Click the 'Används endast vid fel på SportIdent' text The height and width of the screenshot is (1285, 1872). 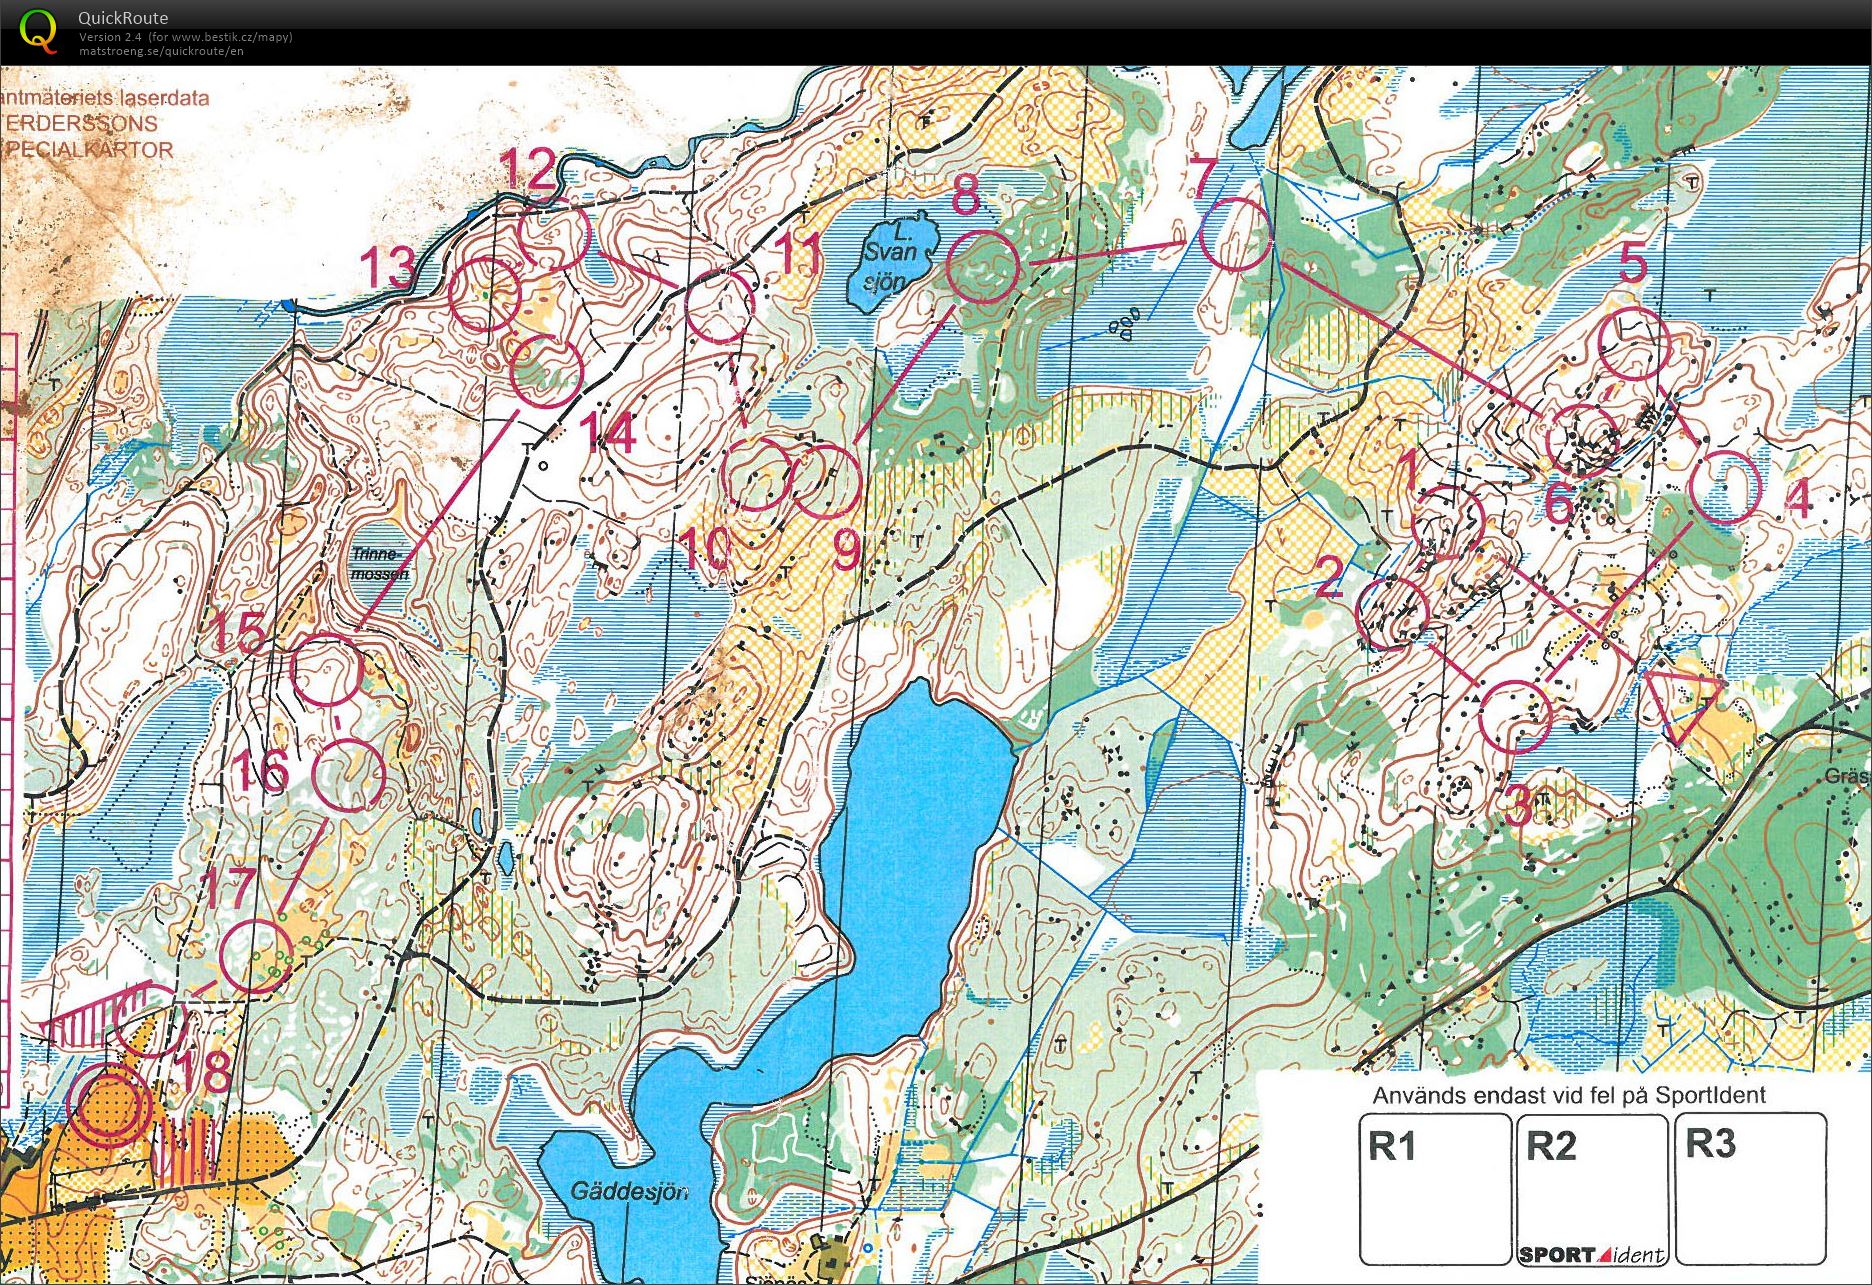click(1569, 1095)
